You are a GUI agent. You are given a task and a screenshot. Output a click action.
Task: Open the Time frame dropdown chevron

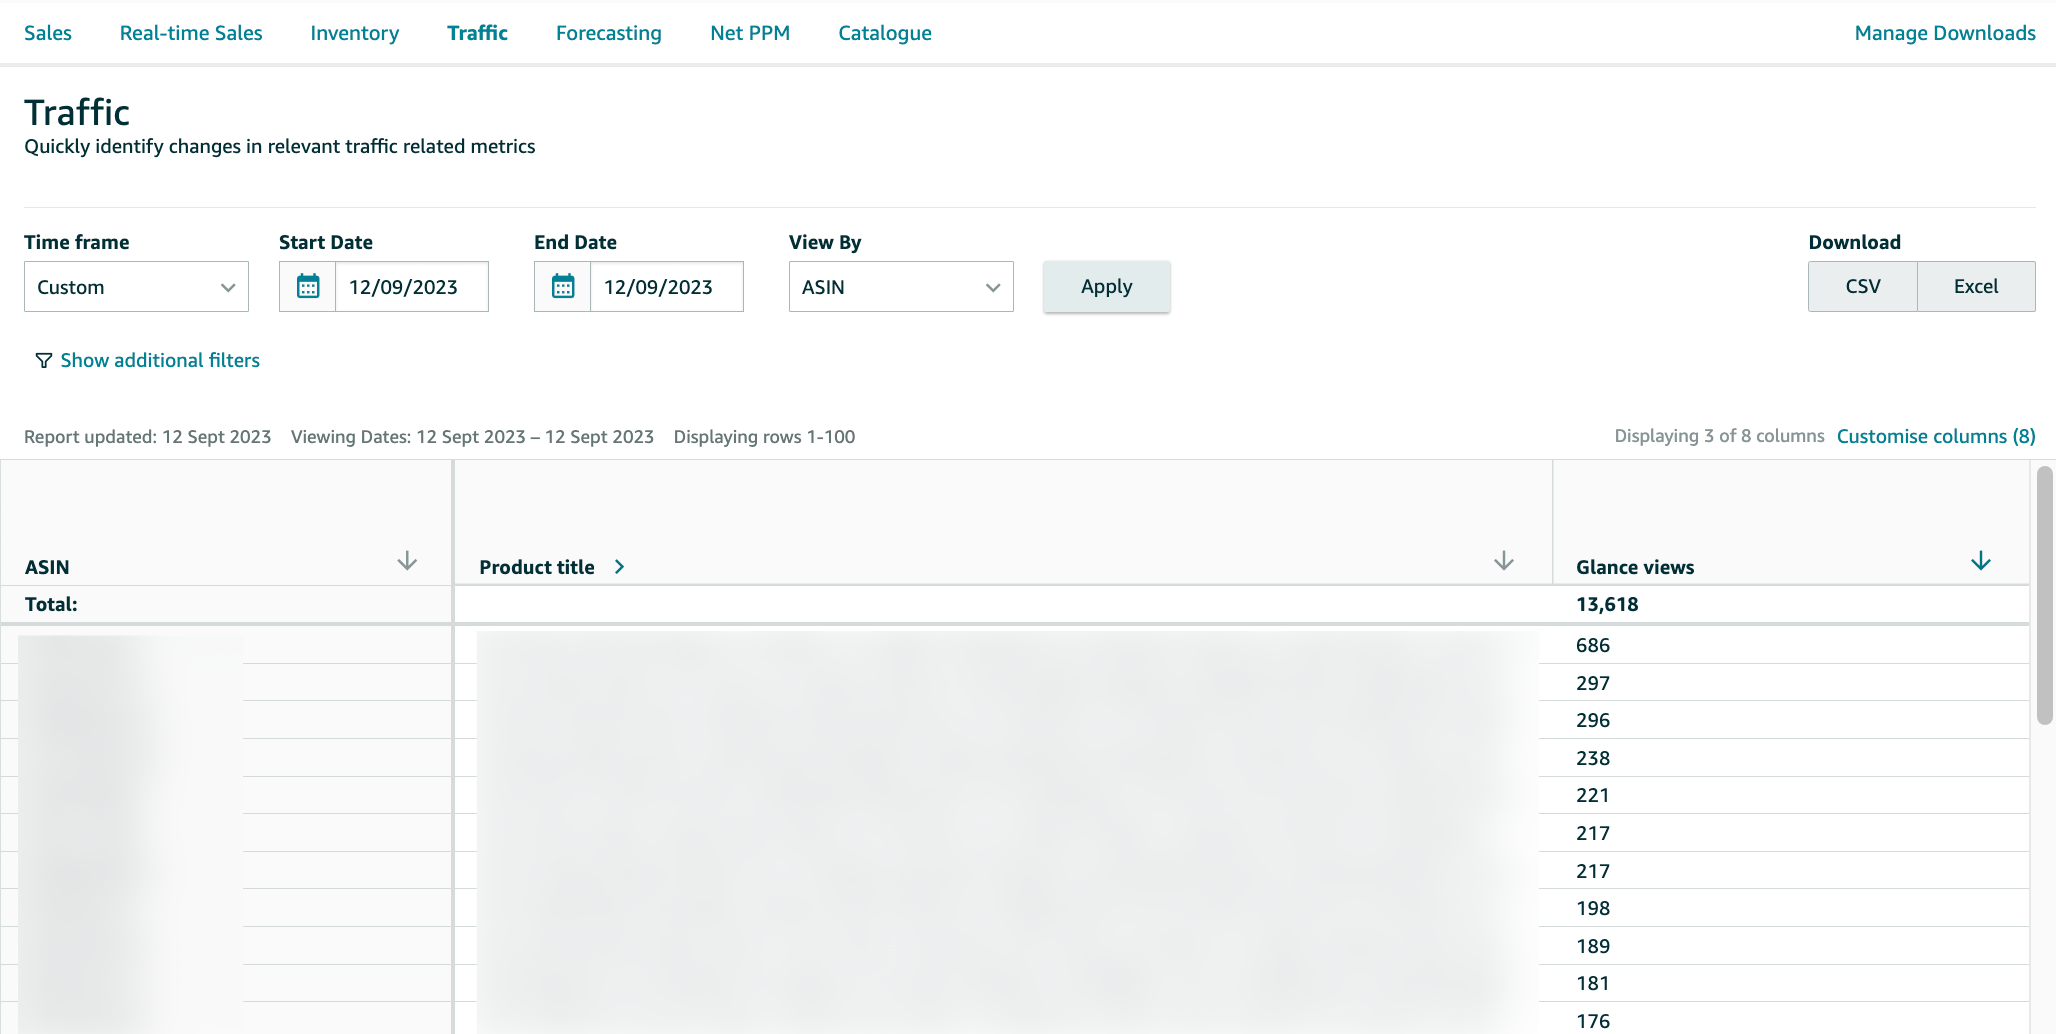227,286
